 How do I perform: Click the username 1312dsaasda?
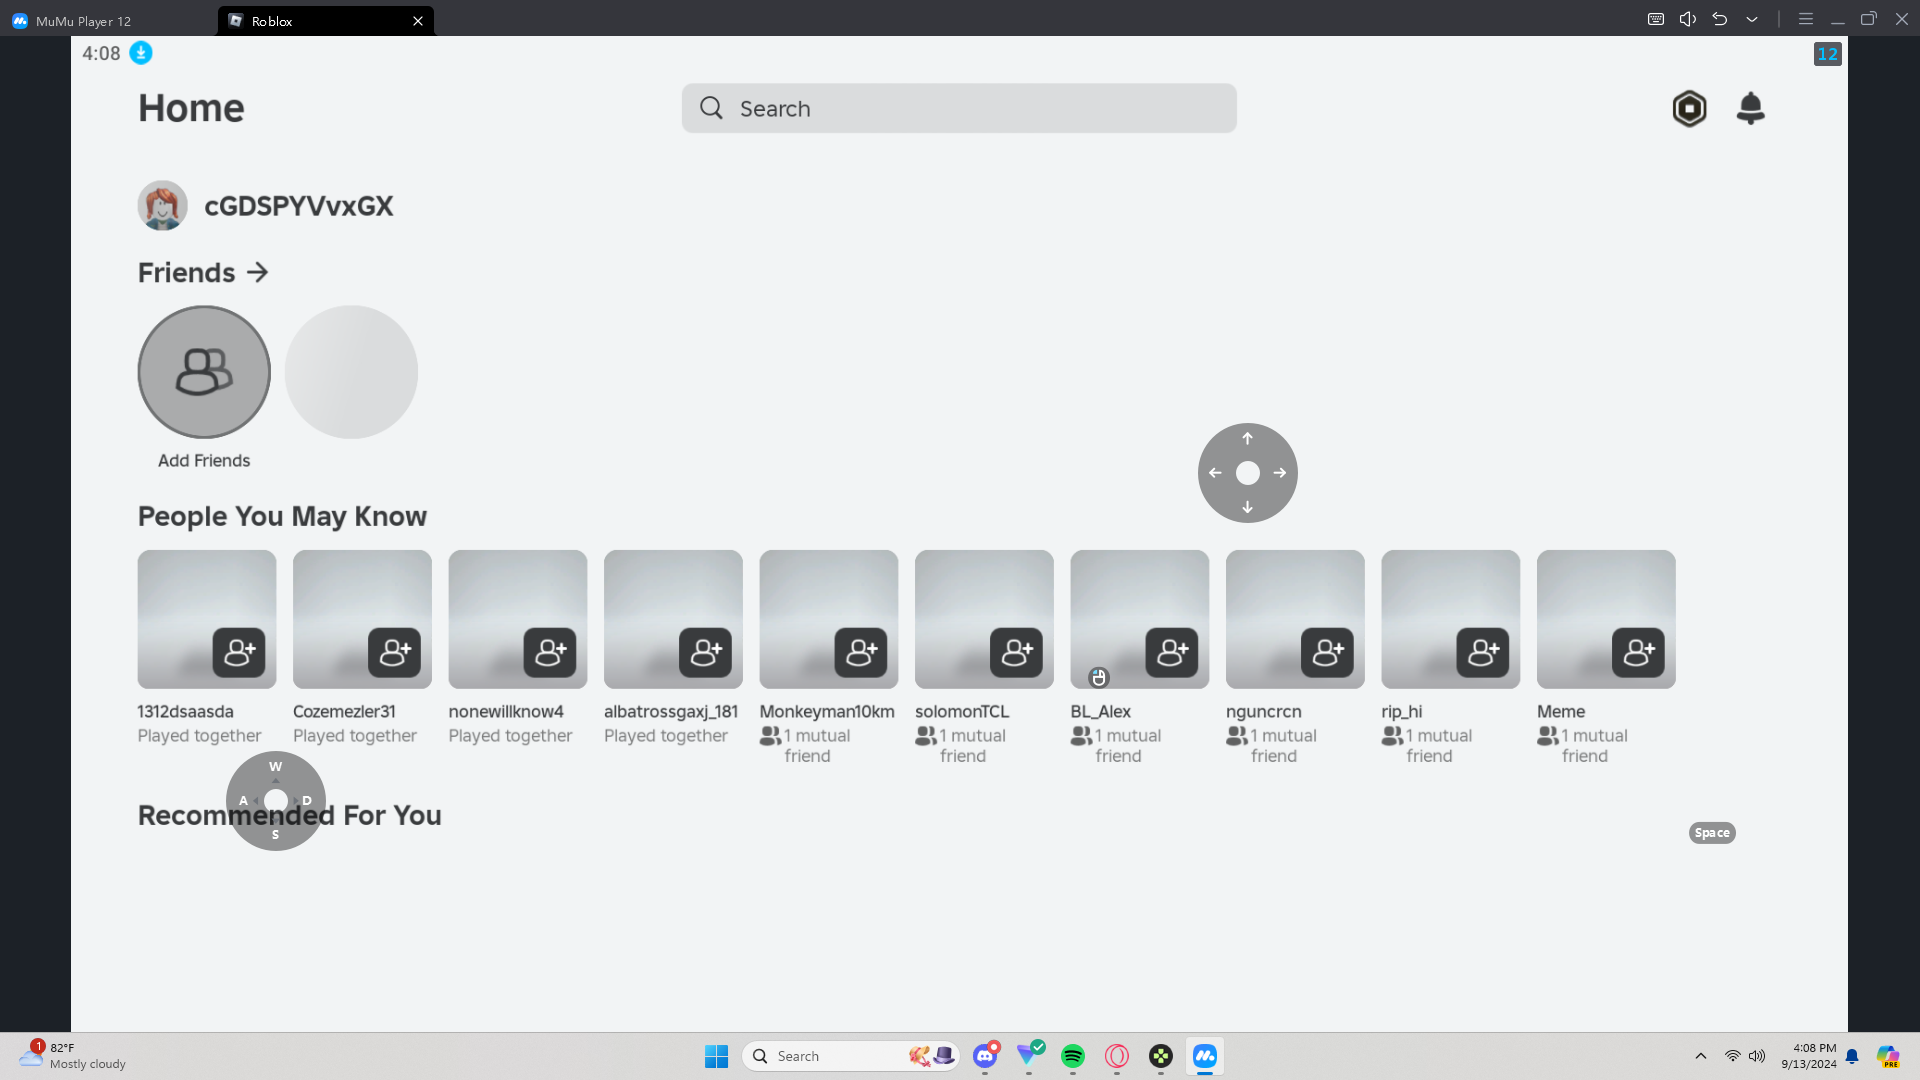185,712
